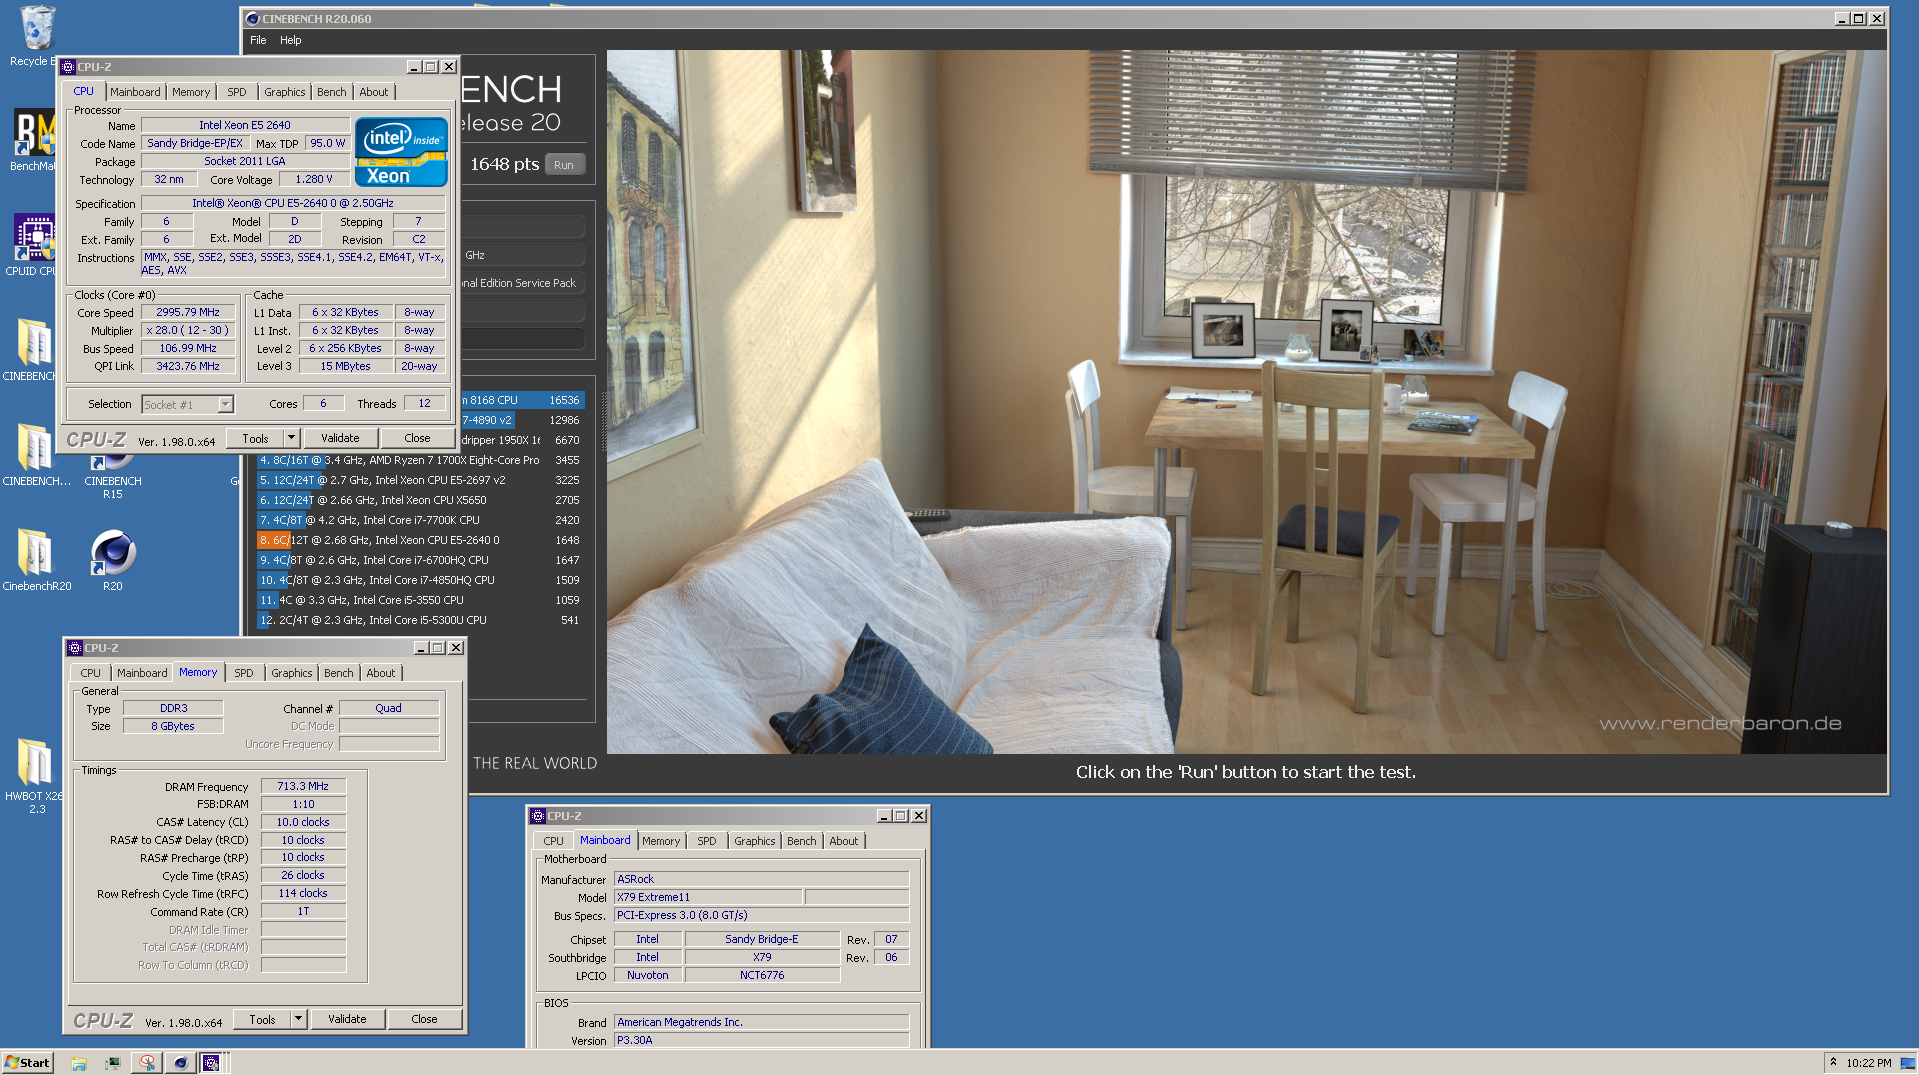Open the system monitor icon in taskbar
Screen dimensions: 1919x1075
(112, 1063)
